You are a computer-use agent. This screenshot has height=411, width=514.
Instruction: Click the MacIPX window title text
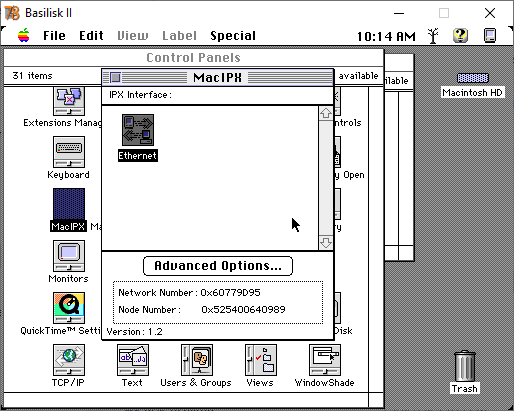[217, 78]
